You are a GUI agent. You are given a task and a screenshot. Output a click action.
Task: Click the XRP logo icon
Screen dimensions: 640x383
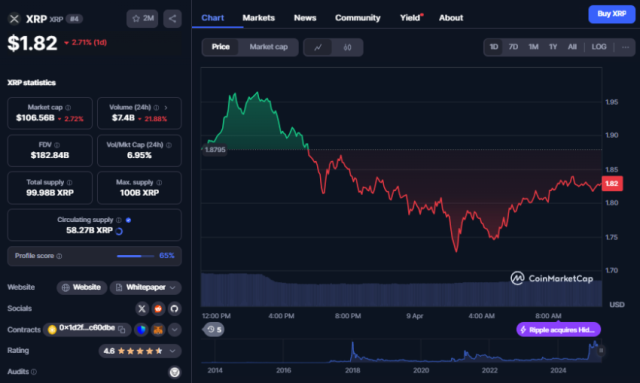[14, 19]
